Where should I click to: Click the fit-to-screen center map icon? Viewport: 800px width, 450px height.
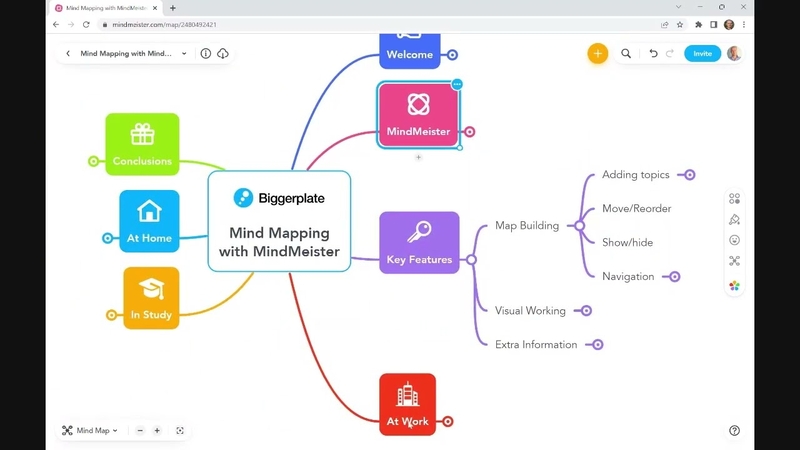click(180, 431)
